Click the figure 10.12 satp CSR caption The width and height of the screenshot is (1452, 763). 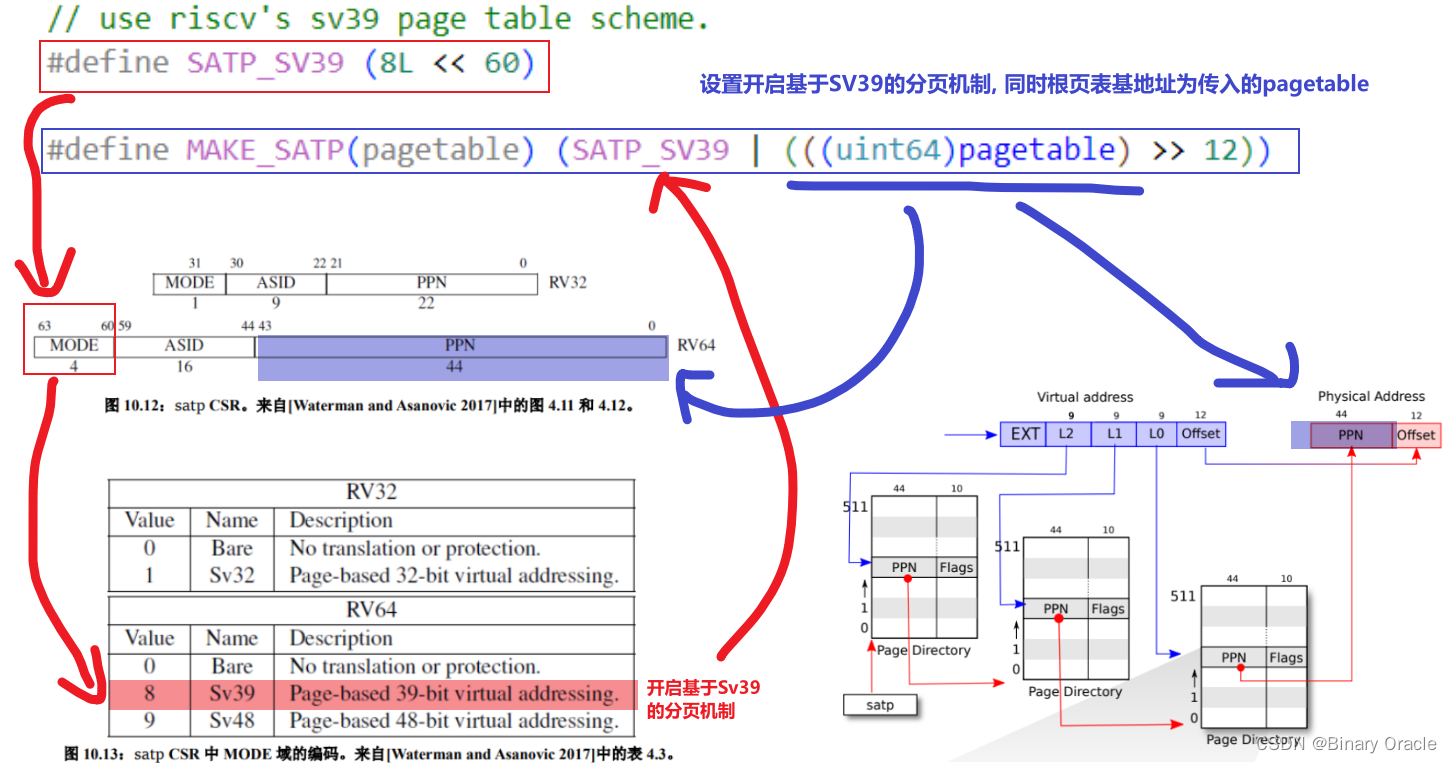[370, 407]
